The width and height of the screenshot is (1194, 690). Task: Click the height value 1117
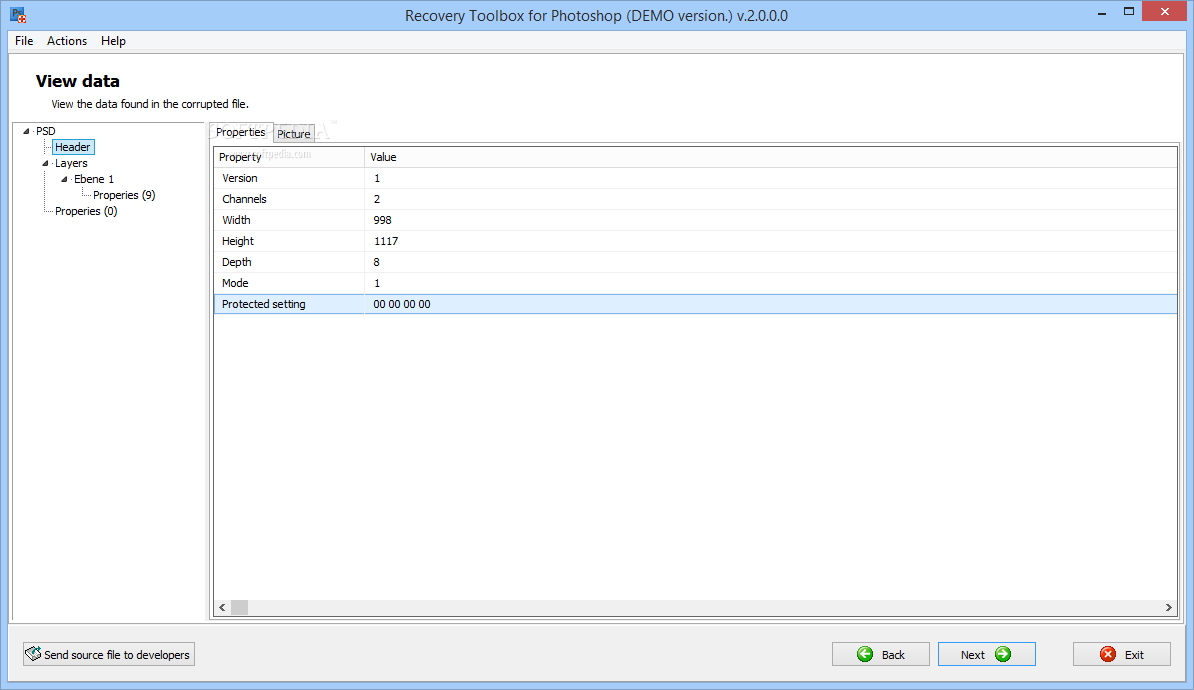386,241
